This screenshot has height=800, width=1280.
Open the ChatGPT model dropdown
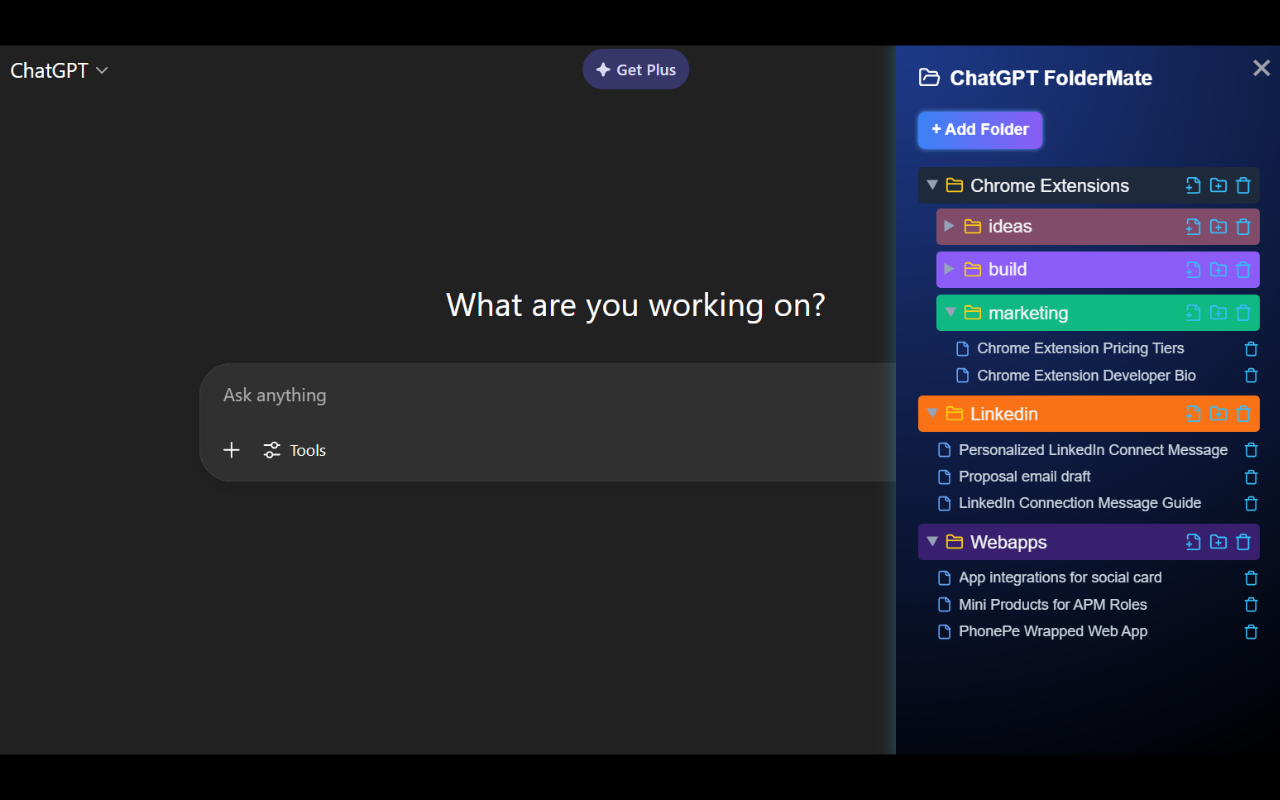[59, 70]
